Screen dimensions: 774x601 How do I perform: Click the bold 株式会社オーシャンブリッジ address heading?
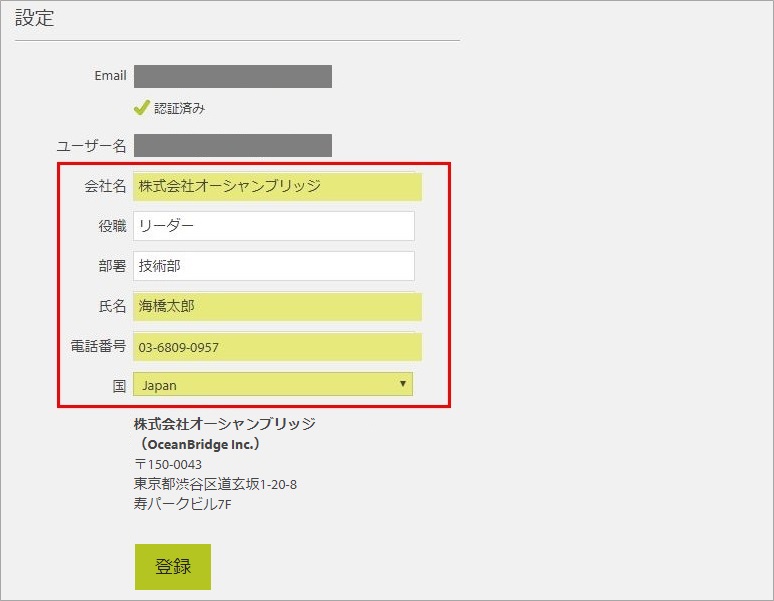[x=225, y=424]
